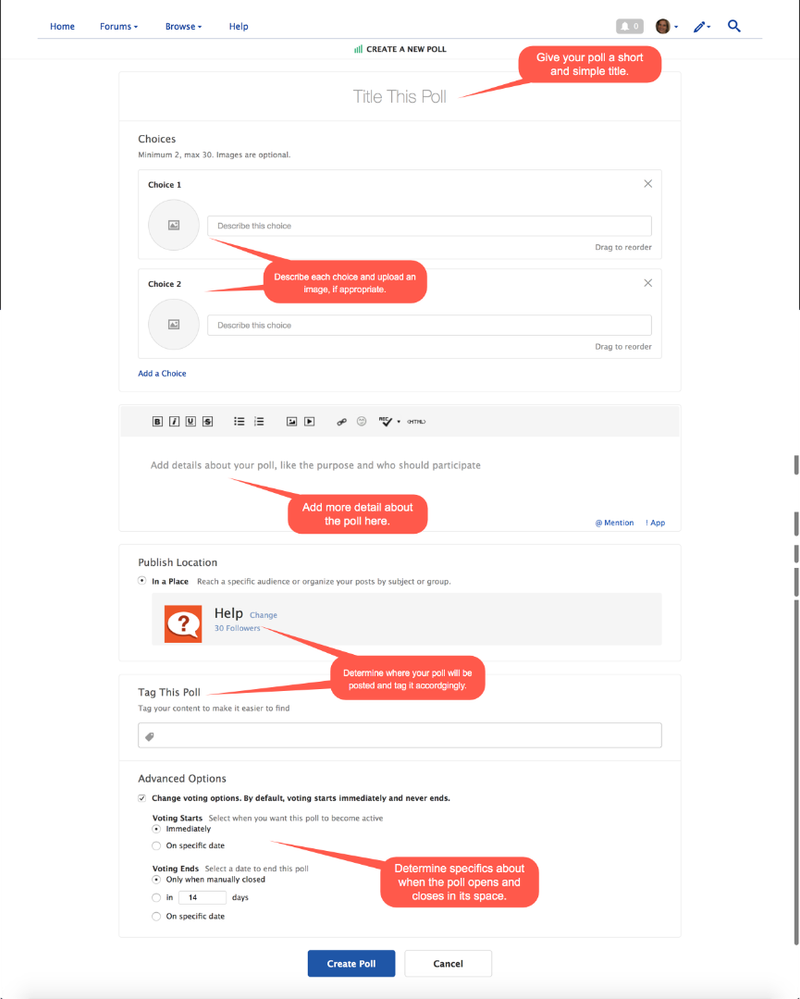Go to the Home menu item

(62, 26)
